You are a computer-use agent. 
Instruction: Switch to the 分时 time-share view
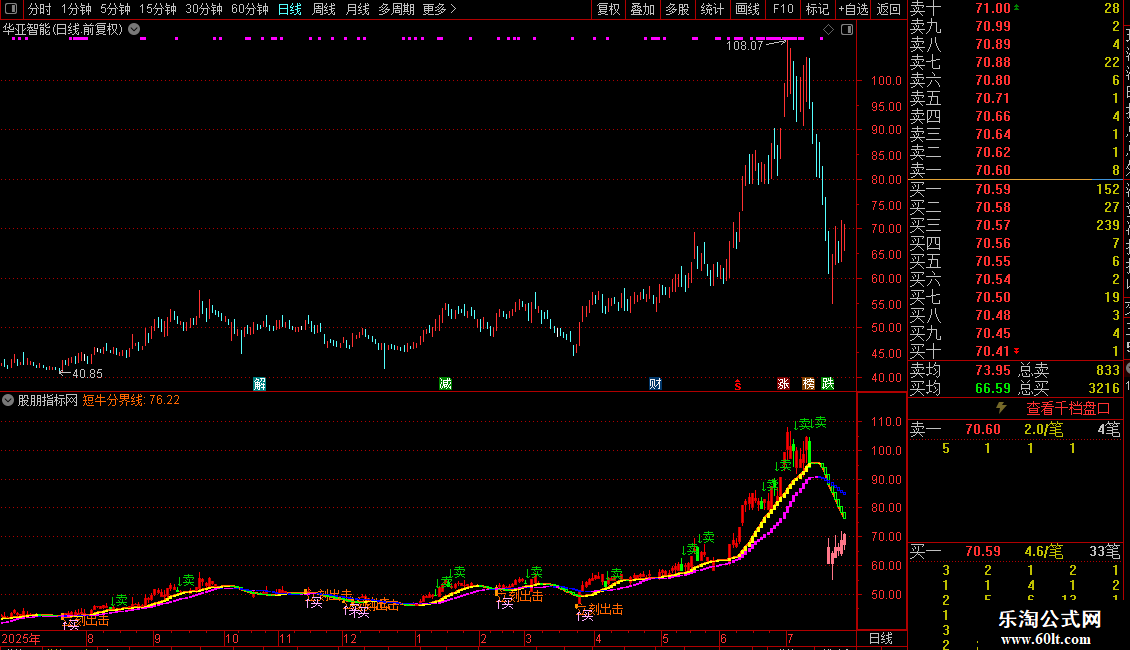[40, 9]
